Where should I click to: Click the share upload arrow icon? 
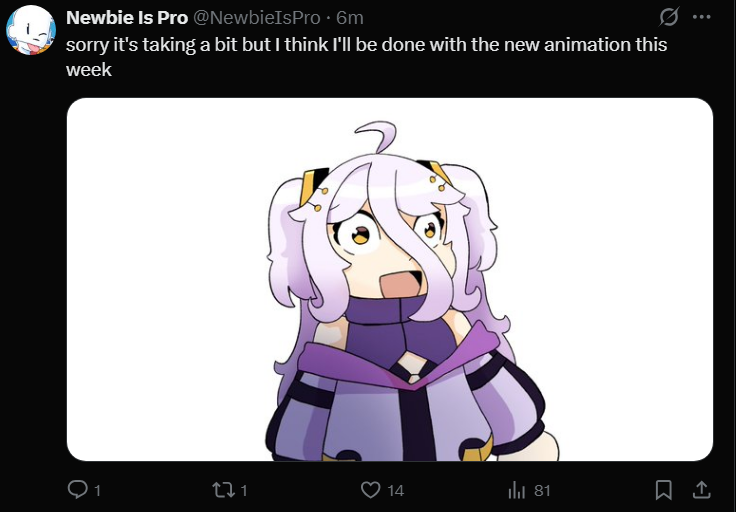pyautogui.click(x=701, y=490)
